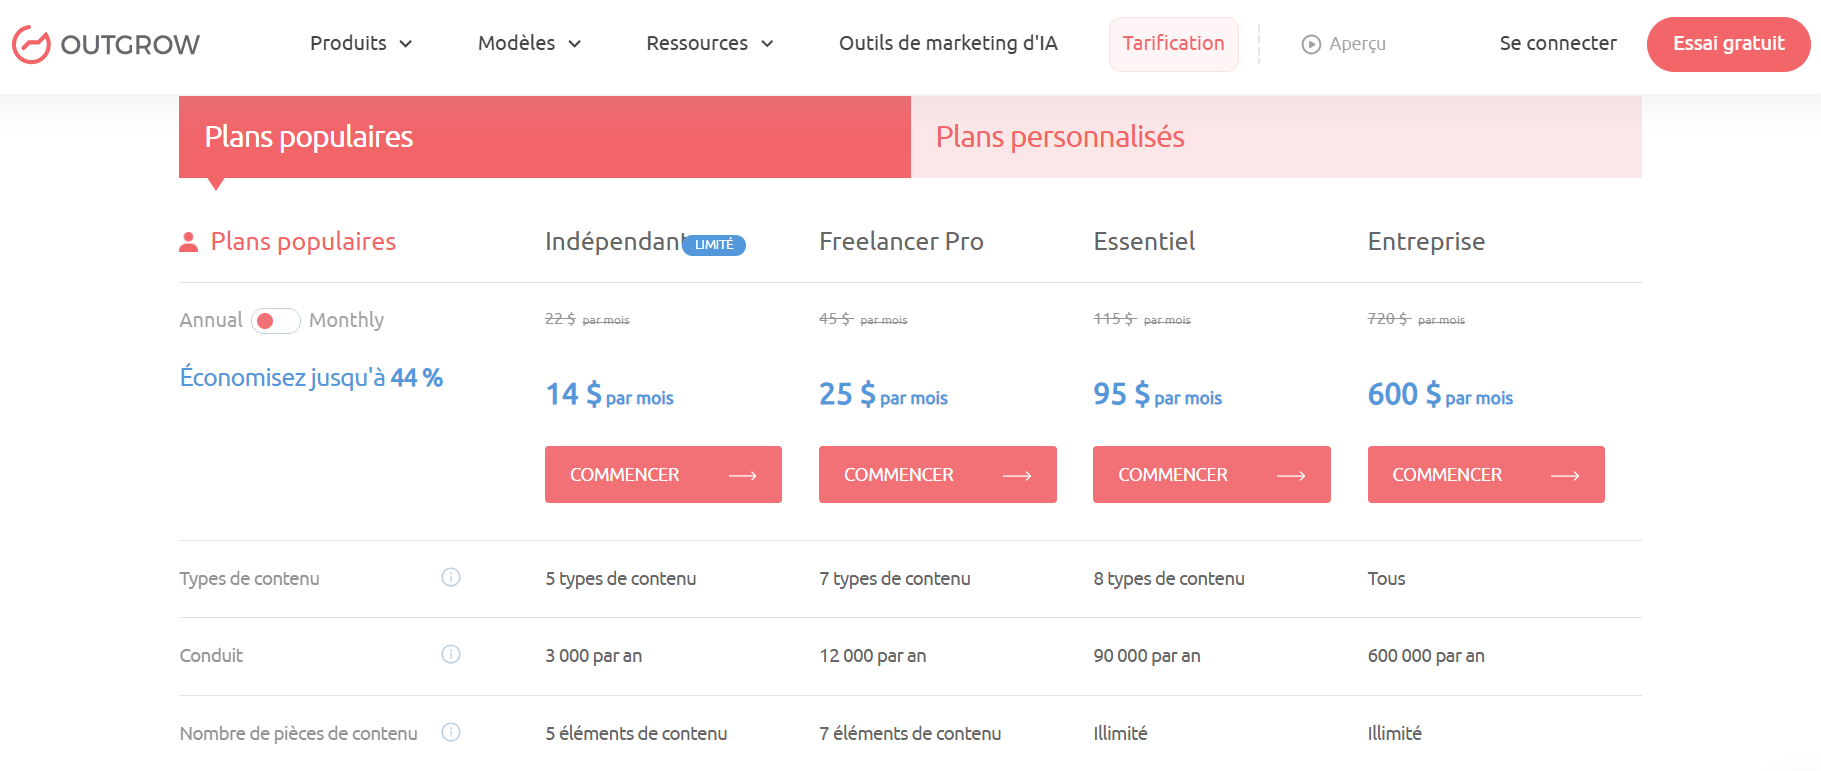Viewport: 1821px width, 771px height.
Task: Click the '3 000 par an' cell
Action: click(x=594, y=656)
